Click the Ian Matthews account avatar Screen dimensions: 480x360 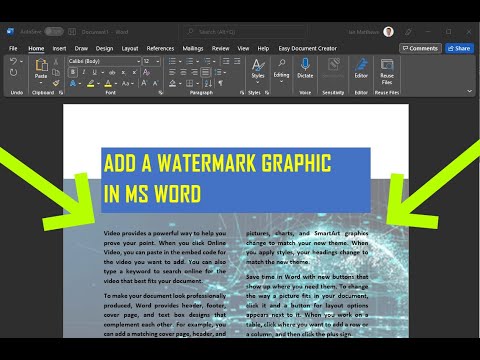tap(388, 32)
